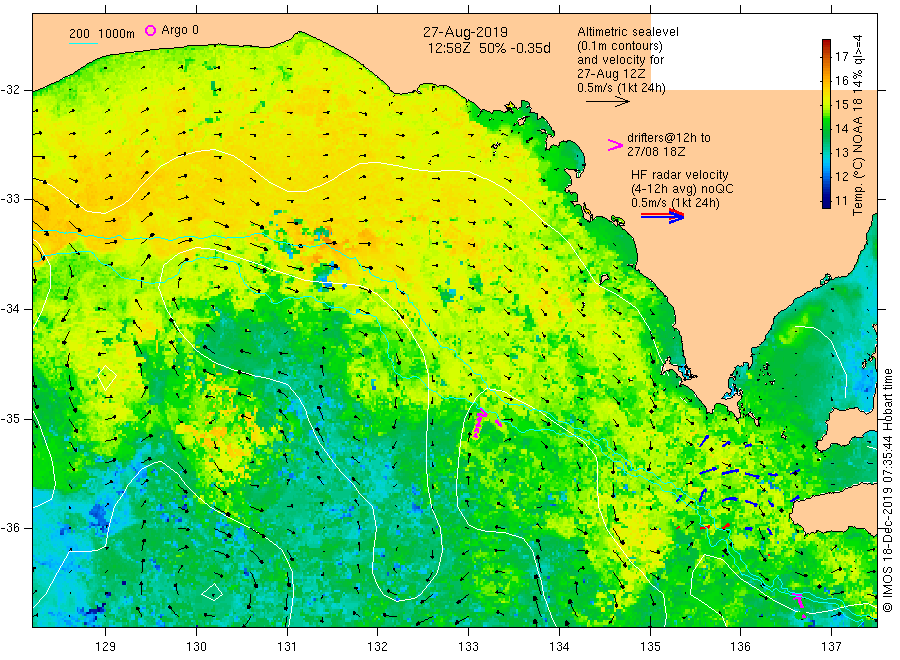Screen dimensions: 900x660
Task: Click the magenta drifters arrowhead legend symbol
Action: 615,145
